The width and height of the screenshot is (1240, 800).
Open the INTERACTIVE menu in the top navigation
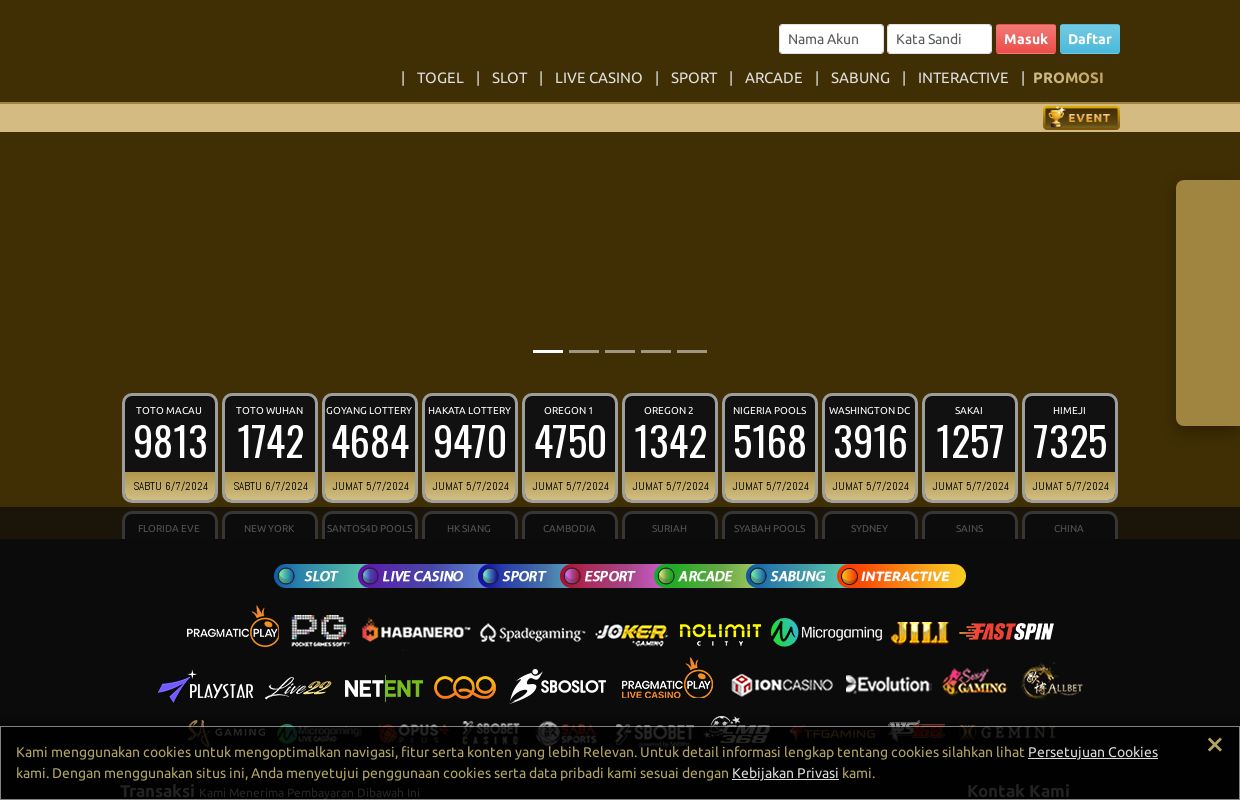click(963, 78)
